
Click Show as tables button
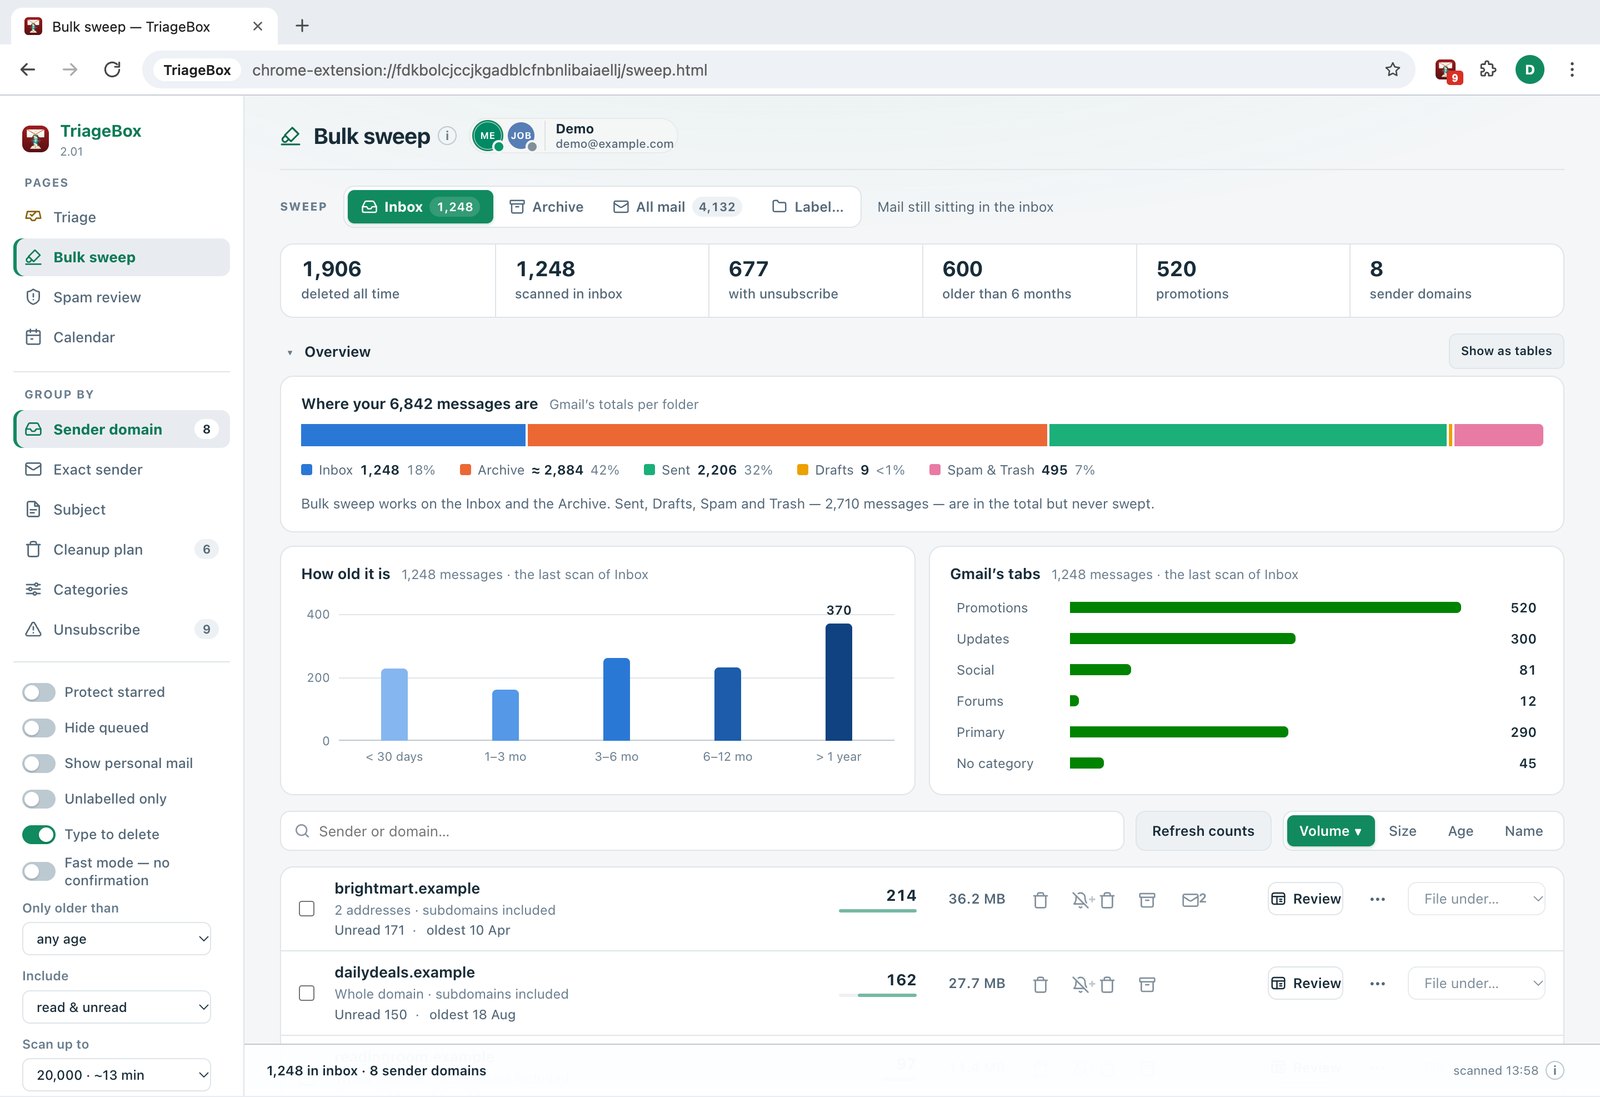coord(1506,351)
